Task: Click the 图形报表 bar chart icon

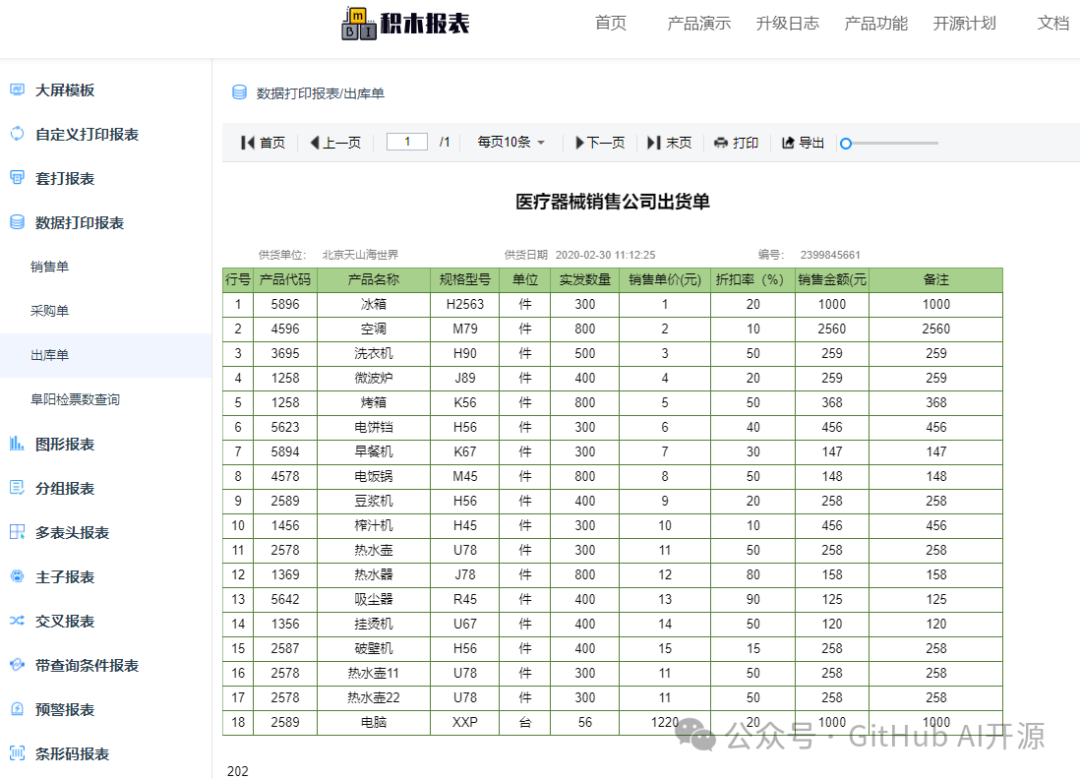Action: coord(17,444)
